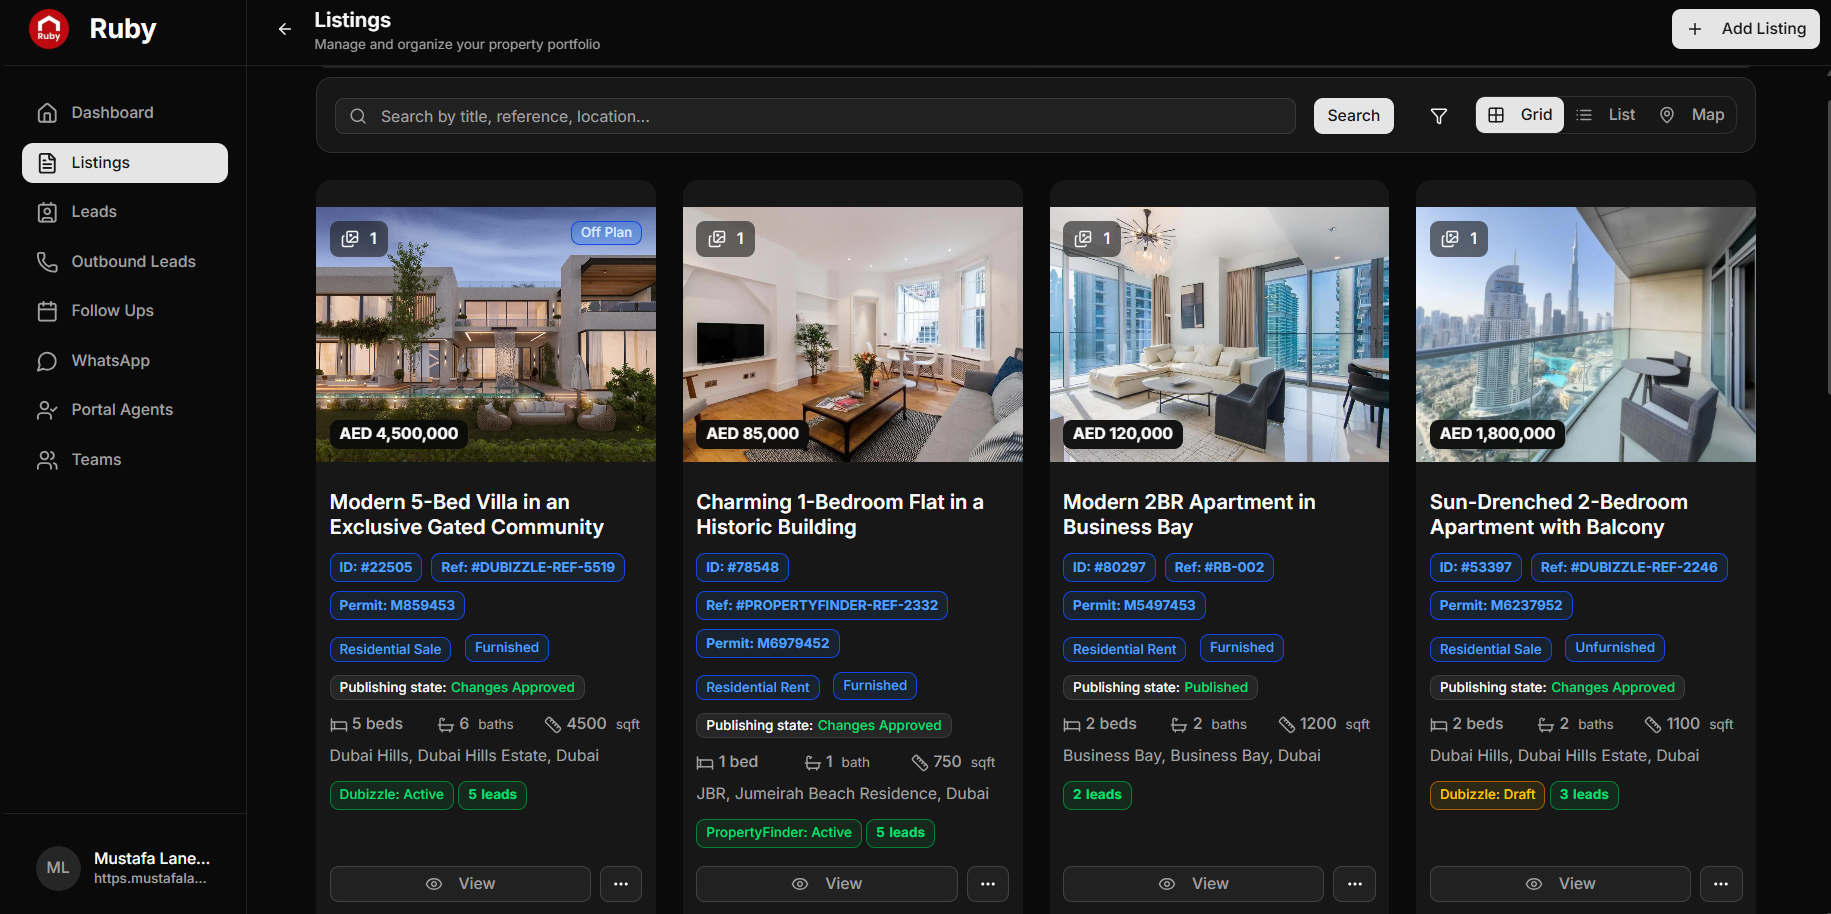1831x914 pixels.
Task: Switch to the List view
Action: (x=1605, y=114)
